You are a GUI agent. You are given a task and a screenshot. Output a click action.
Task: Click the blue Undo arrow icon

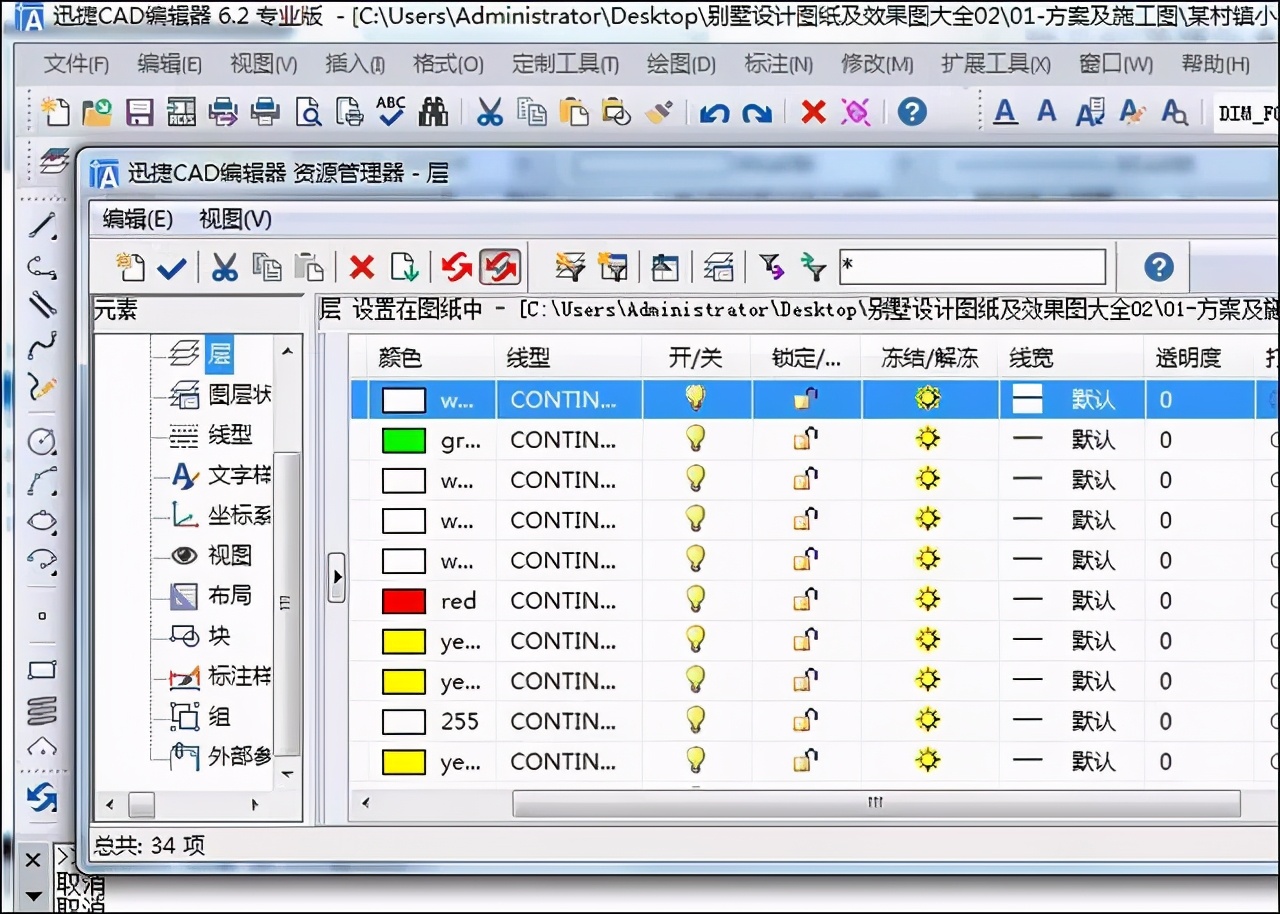point(714,112)
